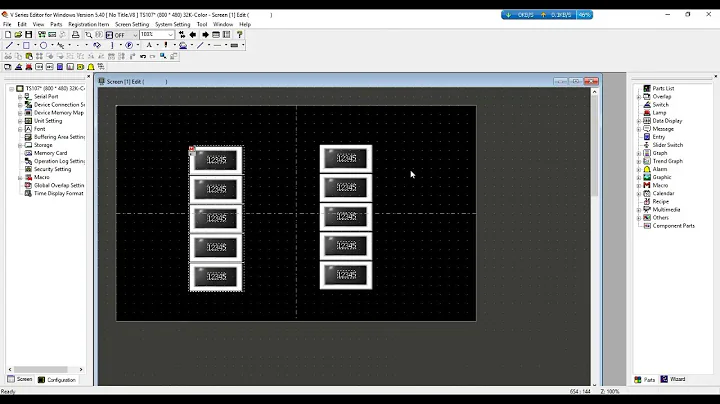Click the Alarm bell icon in parts panel
The width and height of the screenshot is (720, 404).
point(647,169)
